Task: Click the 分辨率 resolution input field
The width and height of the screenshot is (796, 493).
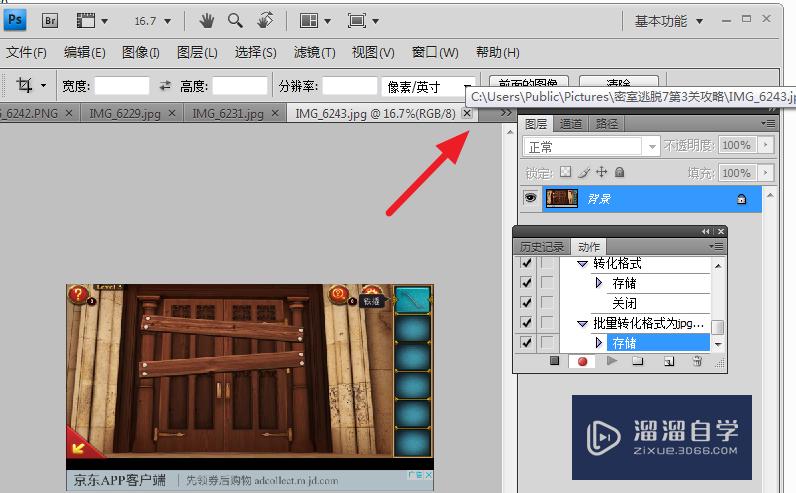Action: click(x=350, y=86)
